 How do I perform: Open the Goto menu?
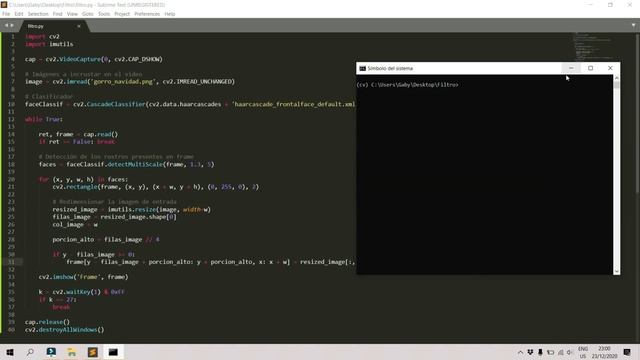point(88,14)
